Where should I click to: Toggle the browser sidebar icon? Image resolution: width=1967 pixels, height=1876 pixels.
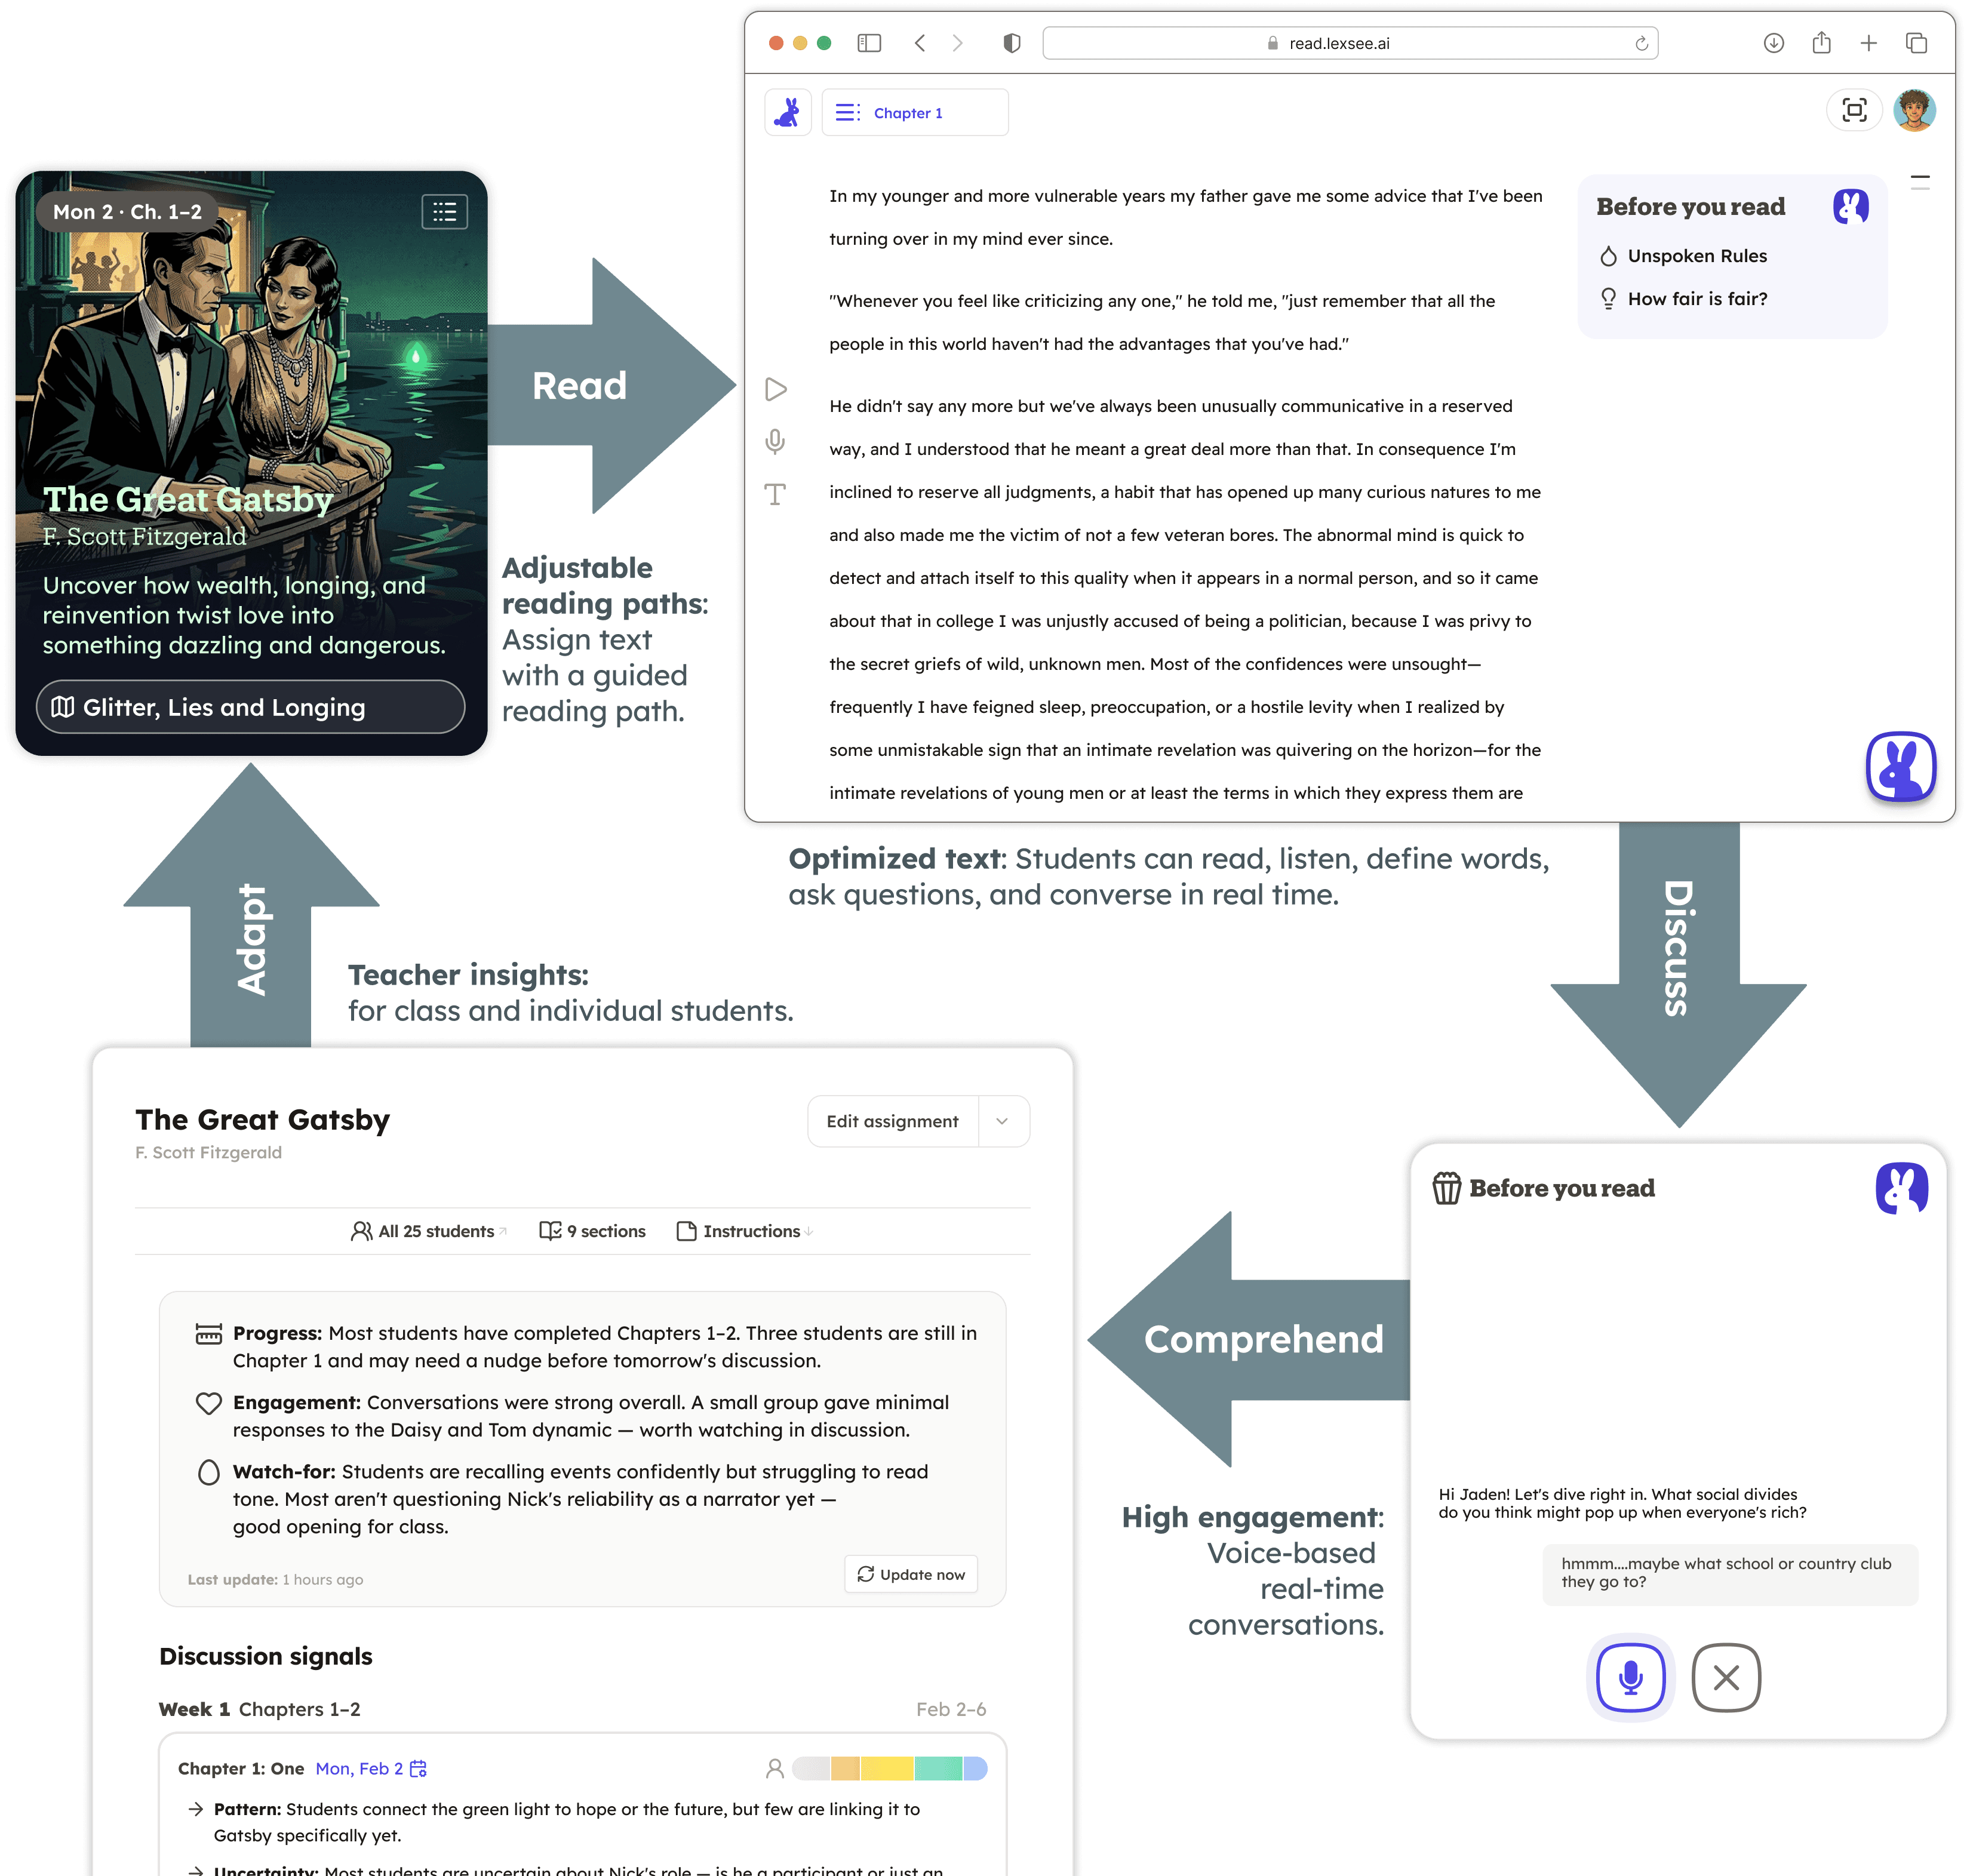(869, 43)
